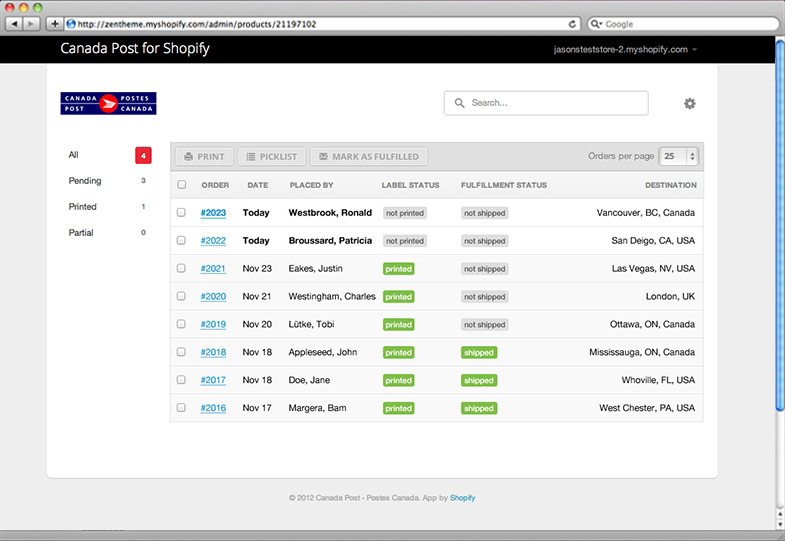Open order #2018 link
This screenshot has height=541, width=785.
coord(213,352)
